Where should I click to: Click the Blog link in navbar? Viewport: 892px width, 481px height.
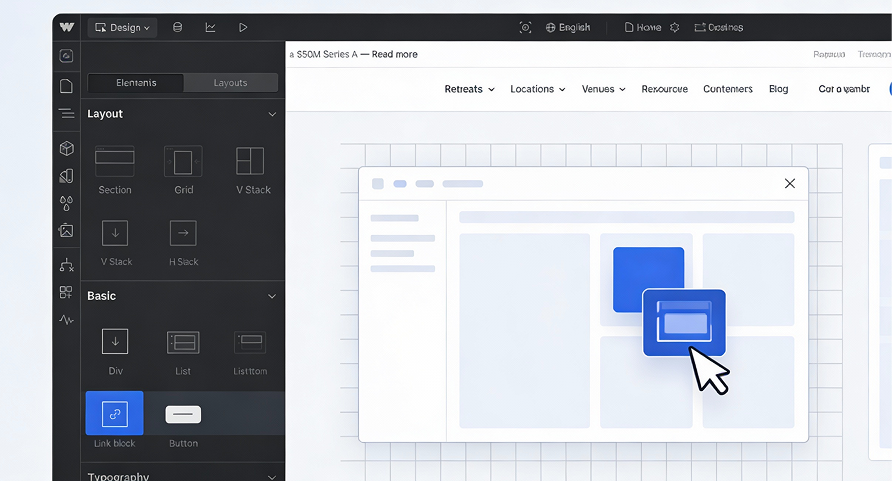778,89
